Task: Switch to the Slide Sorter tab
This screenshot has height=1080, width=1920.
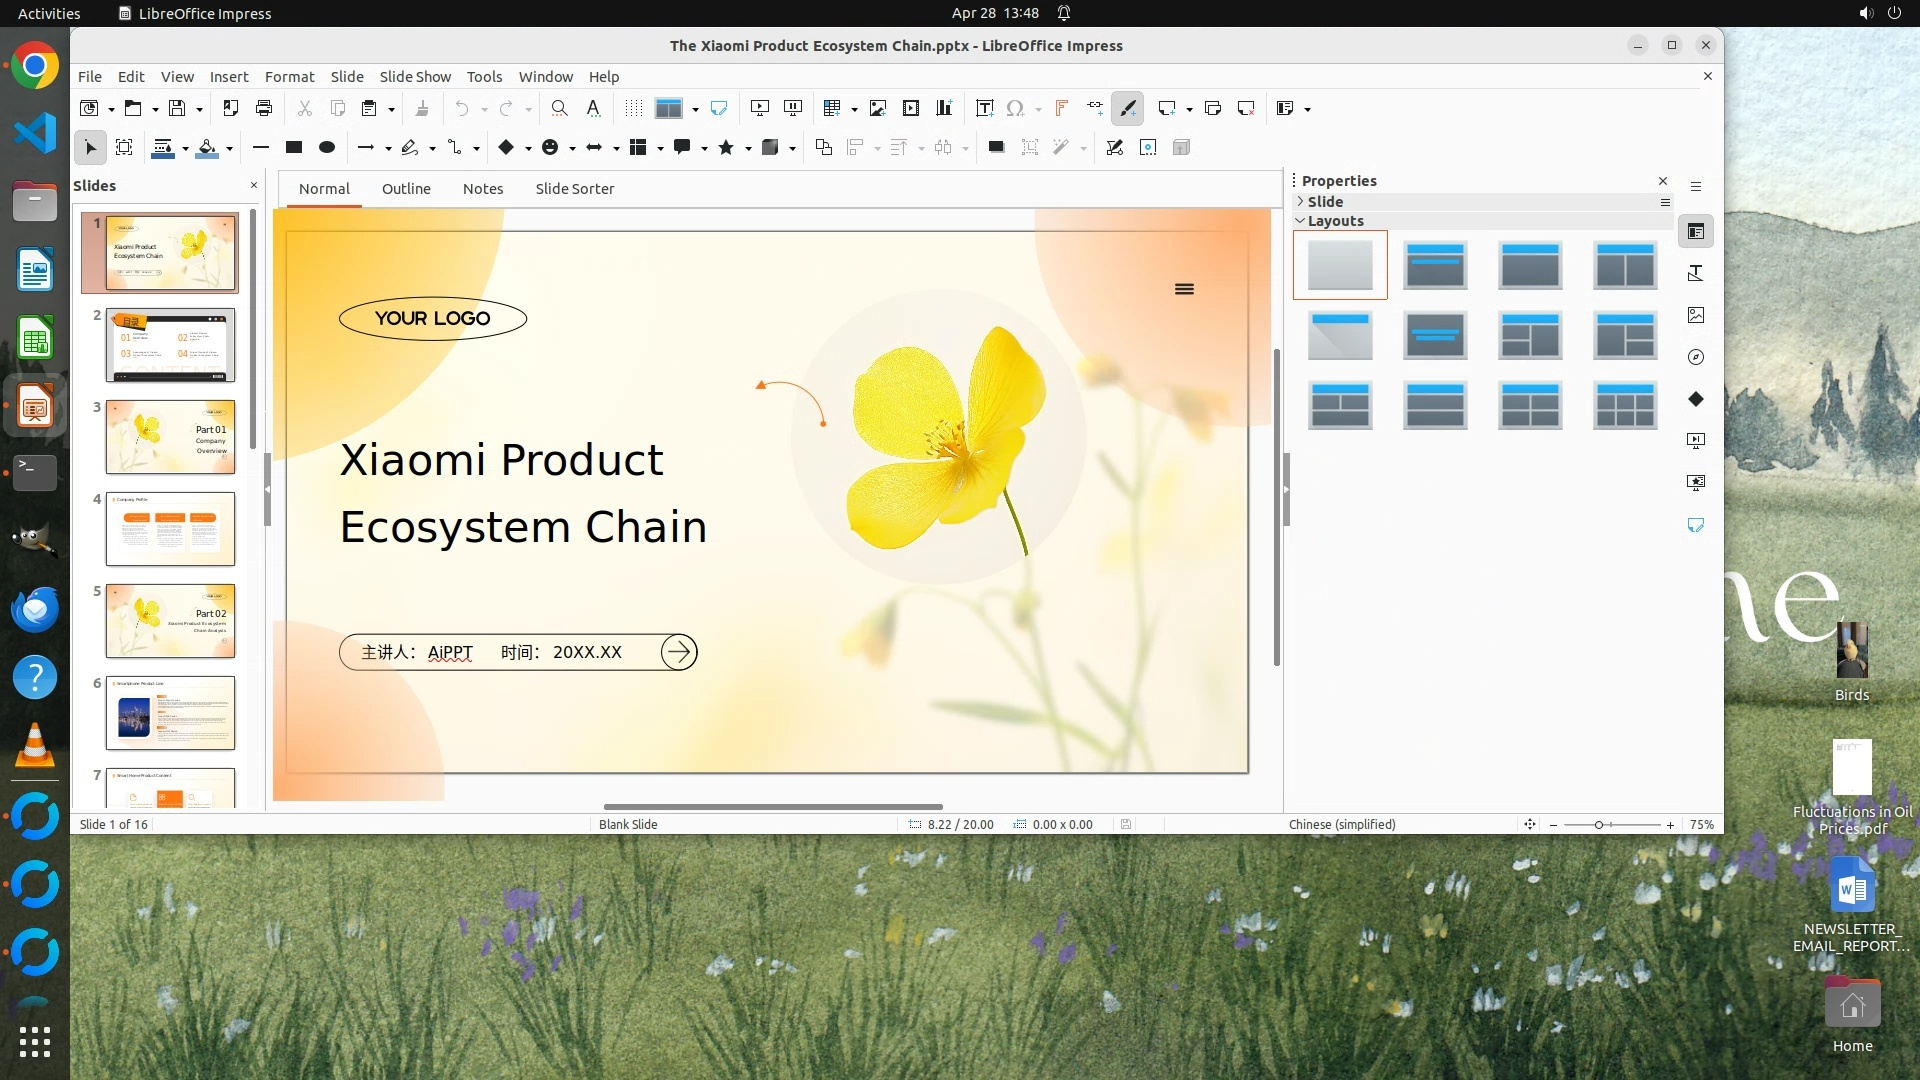Action: [574, 188]
